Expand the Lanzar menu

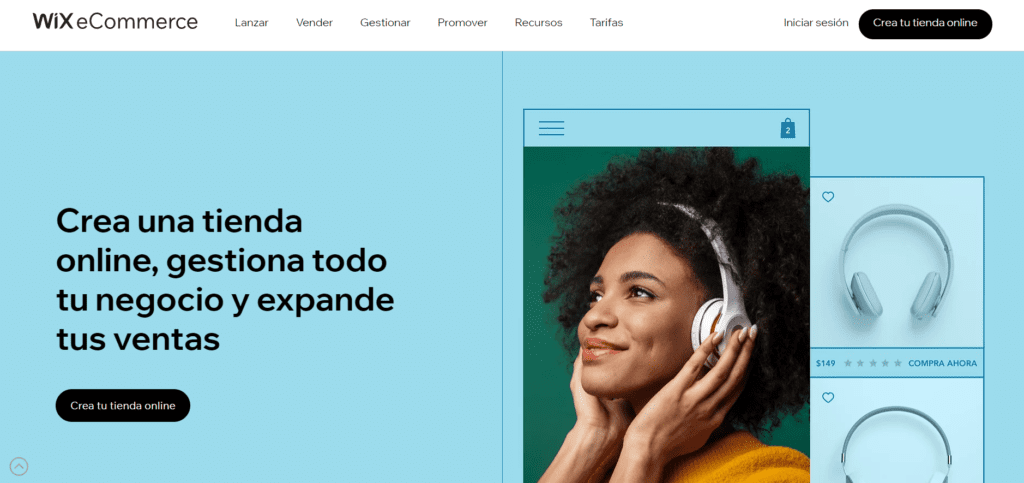251,22
